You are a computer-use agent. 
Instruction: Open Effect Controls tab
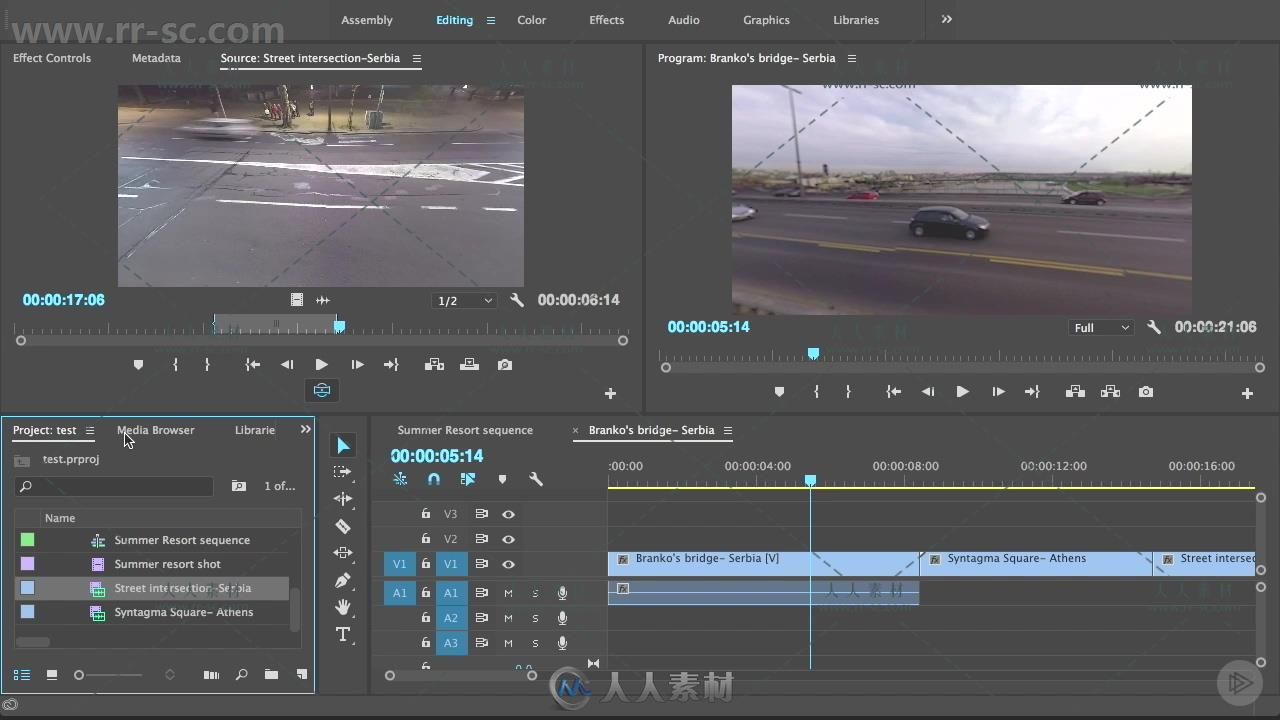click(52, 58)
